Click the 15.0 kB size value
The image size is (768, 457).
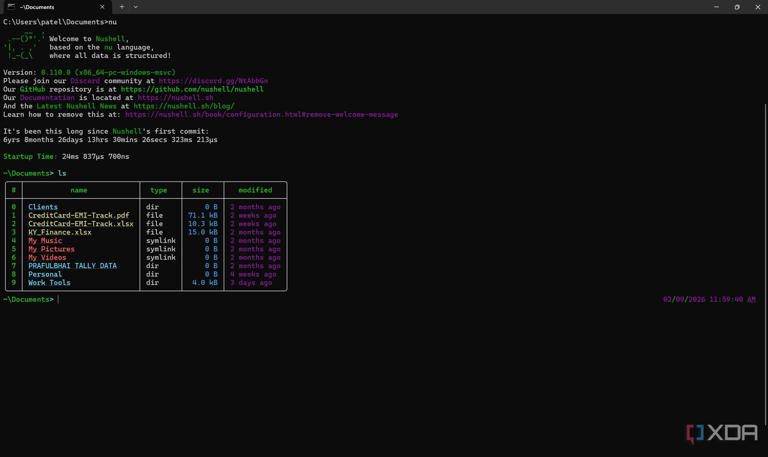pos(203,232)
